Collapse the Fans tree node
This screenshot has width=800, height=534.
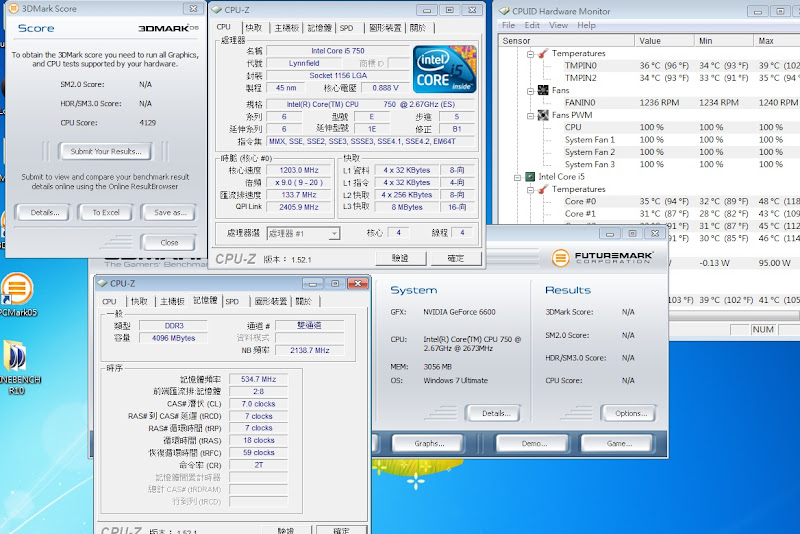click(531, 91)
